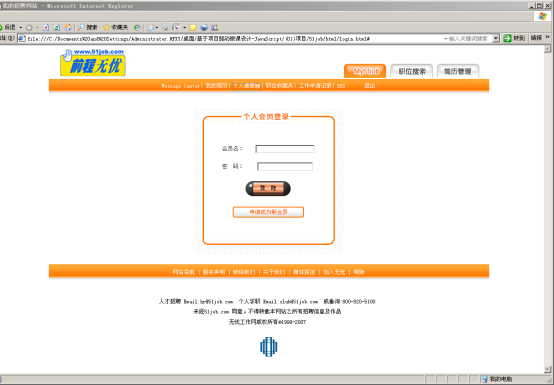Open the 职位搜索 tab
554x385 pixels.
412,71
